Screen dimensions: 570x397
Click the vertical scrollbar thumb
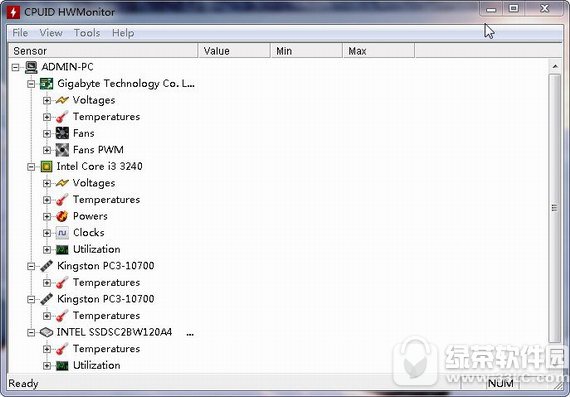[555, 208]
